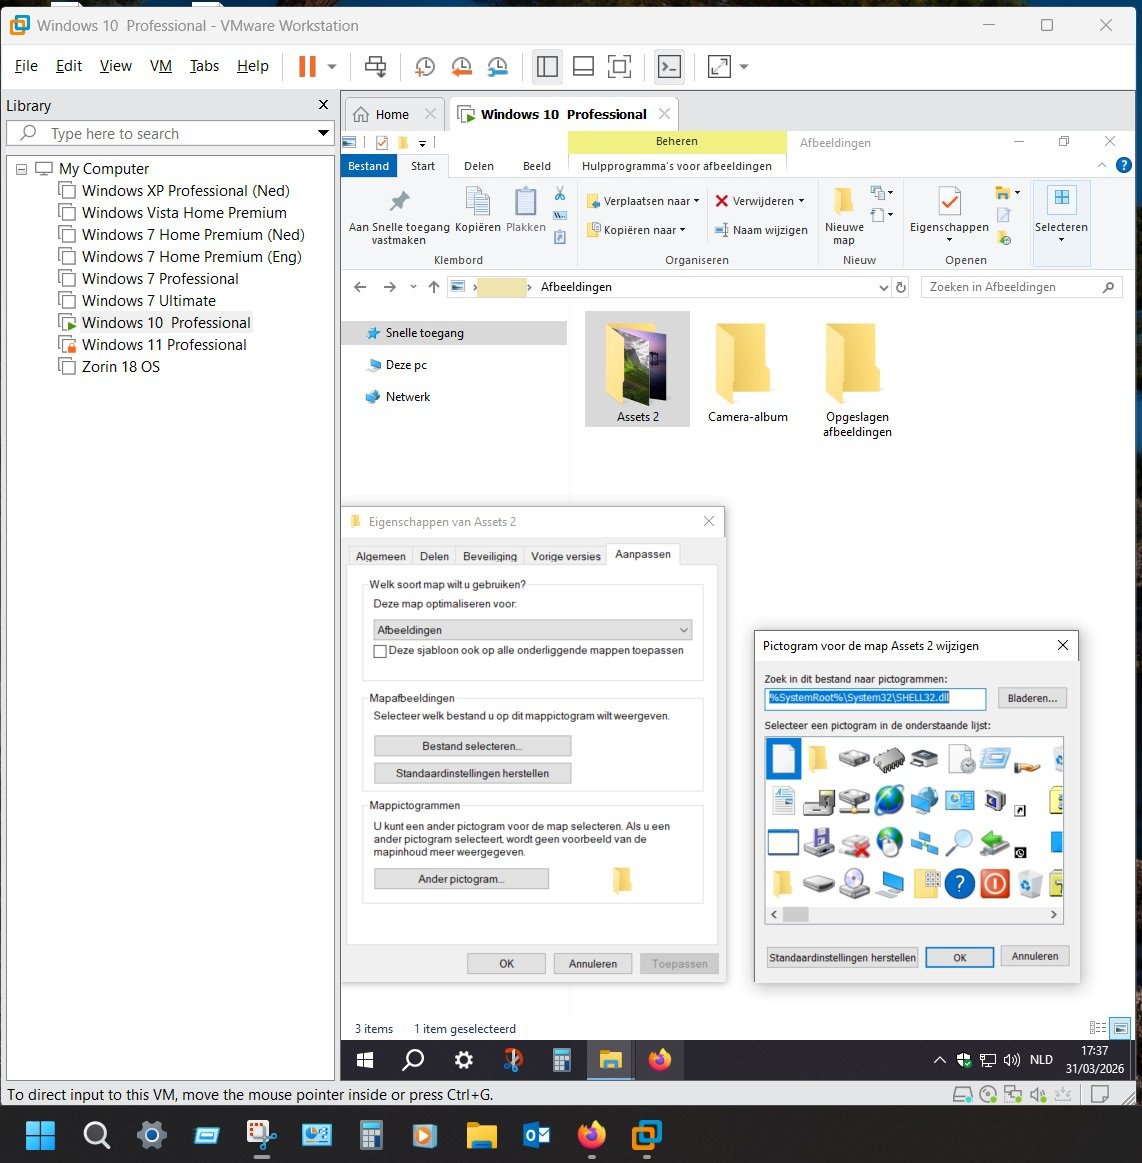The height and width of the screenshot is (1163, 1142).
Task: Open the VM menu
Action: 160,66
